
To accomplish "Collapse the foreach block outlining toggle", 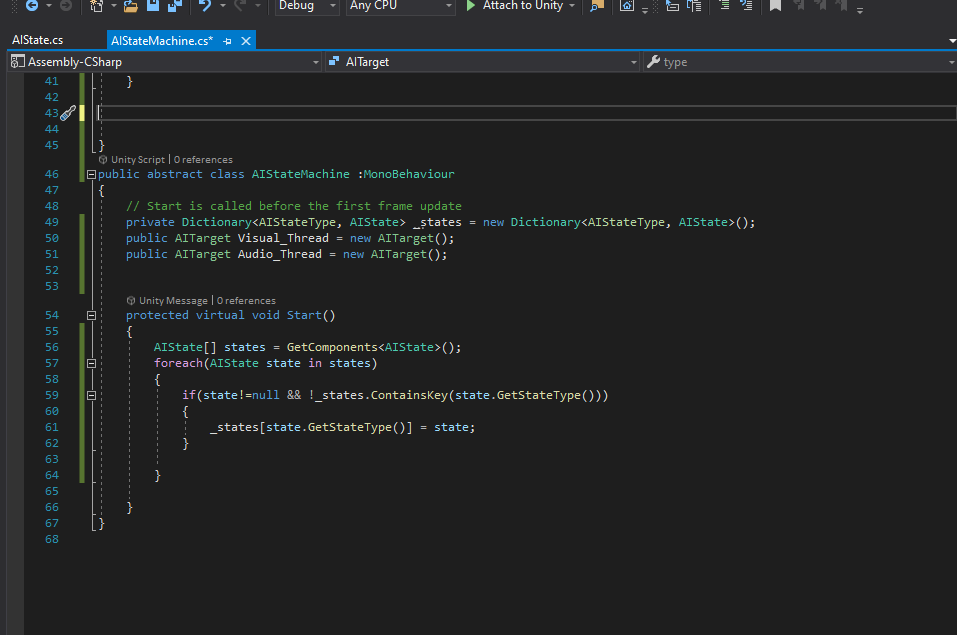I will (x=91, y=363).
